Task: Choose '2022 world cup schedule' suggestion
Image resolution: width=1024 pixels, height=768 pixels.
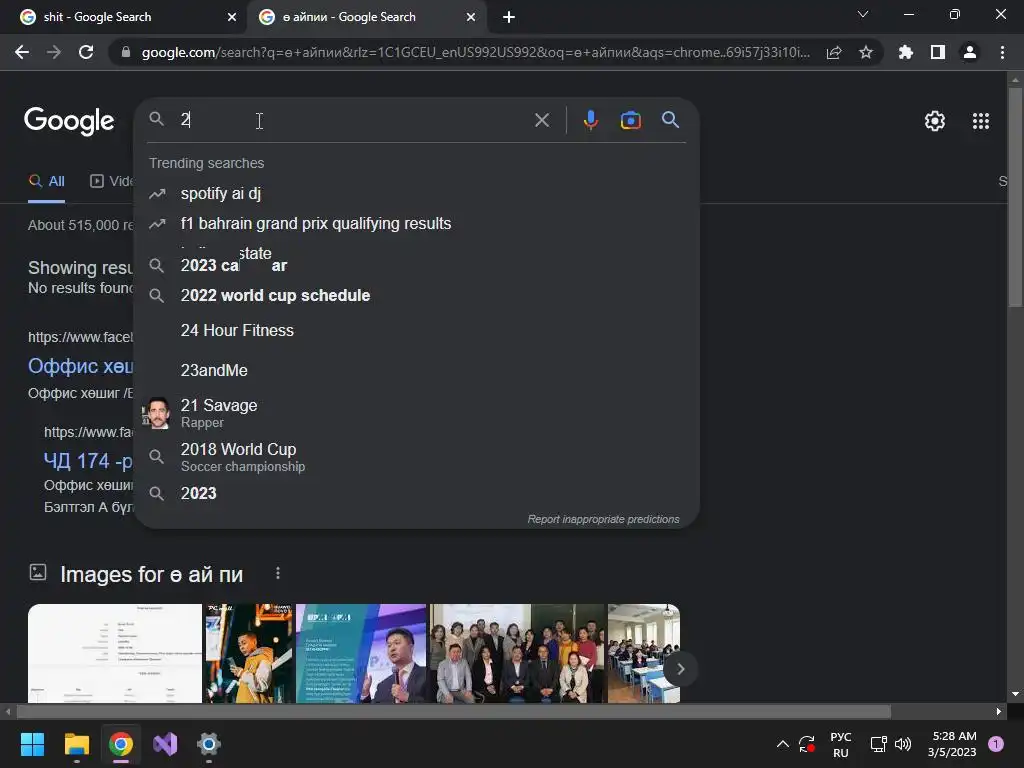Action: tap(417, 295)
